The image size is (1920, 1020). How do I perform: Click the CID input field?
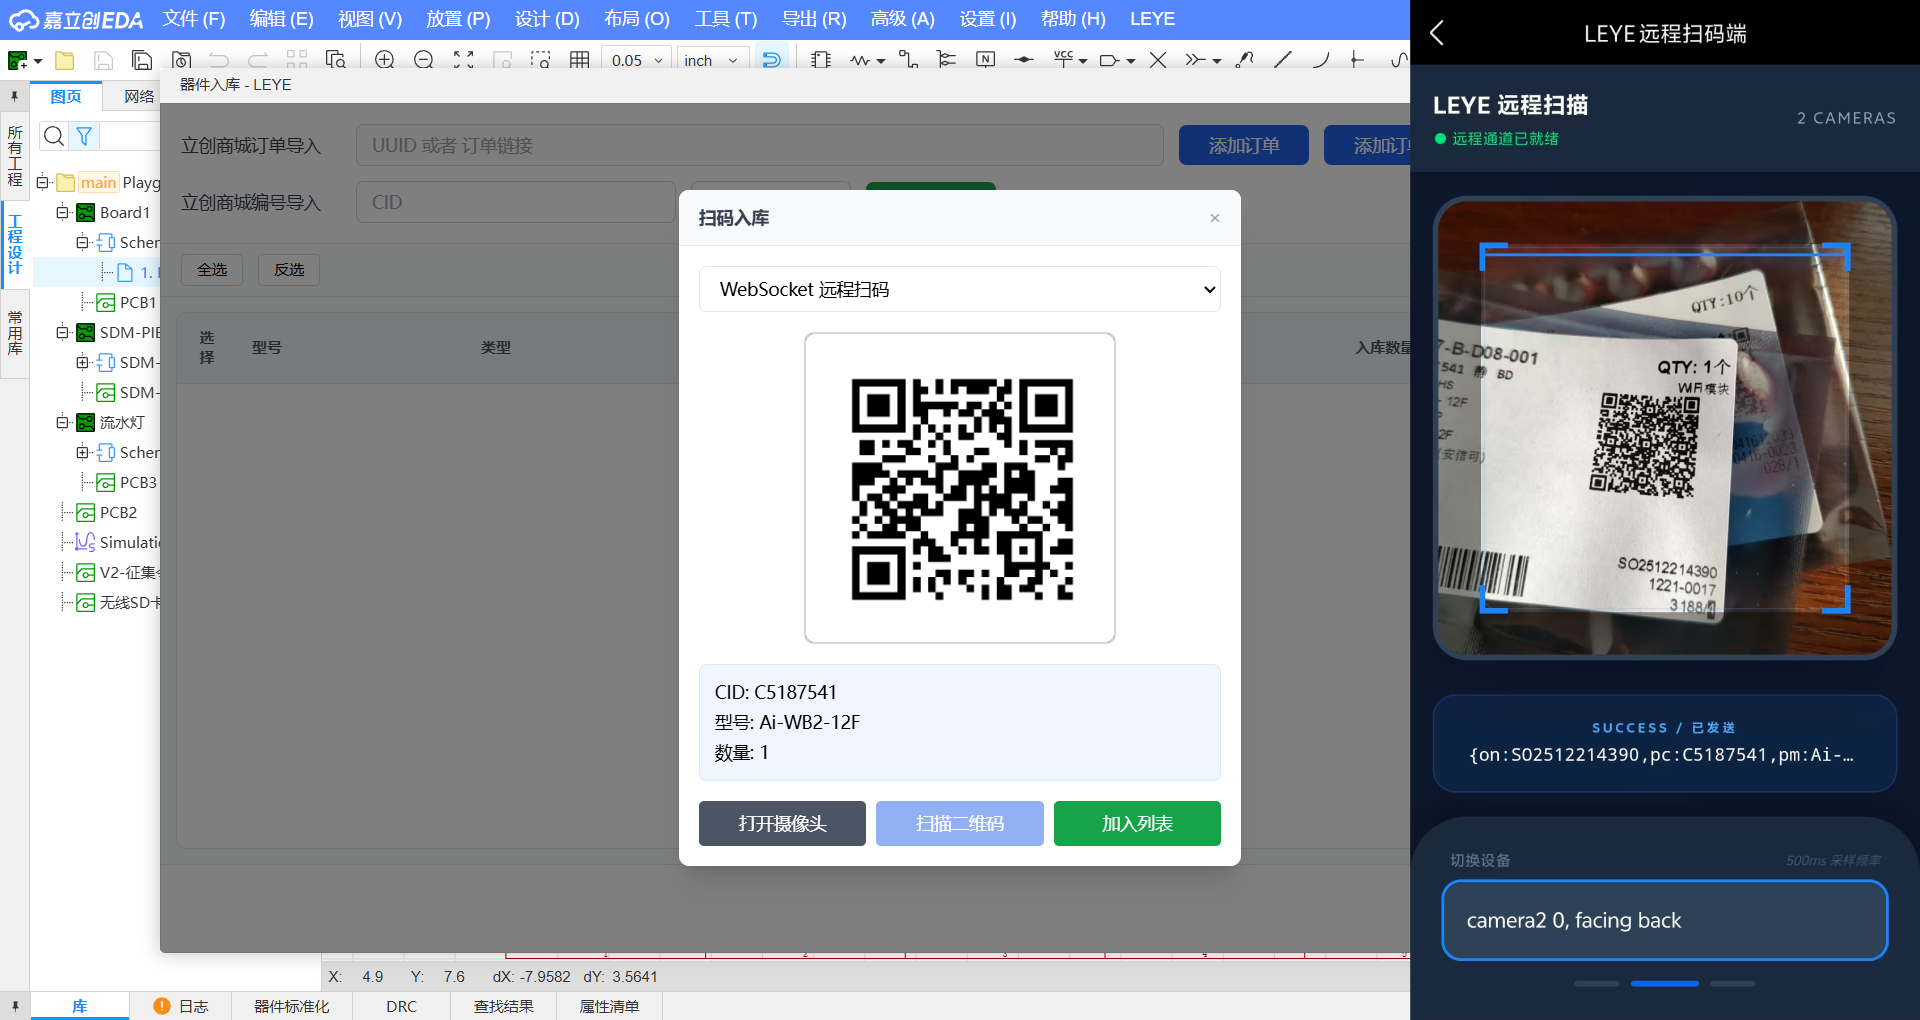(x=515, y=202)
